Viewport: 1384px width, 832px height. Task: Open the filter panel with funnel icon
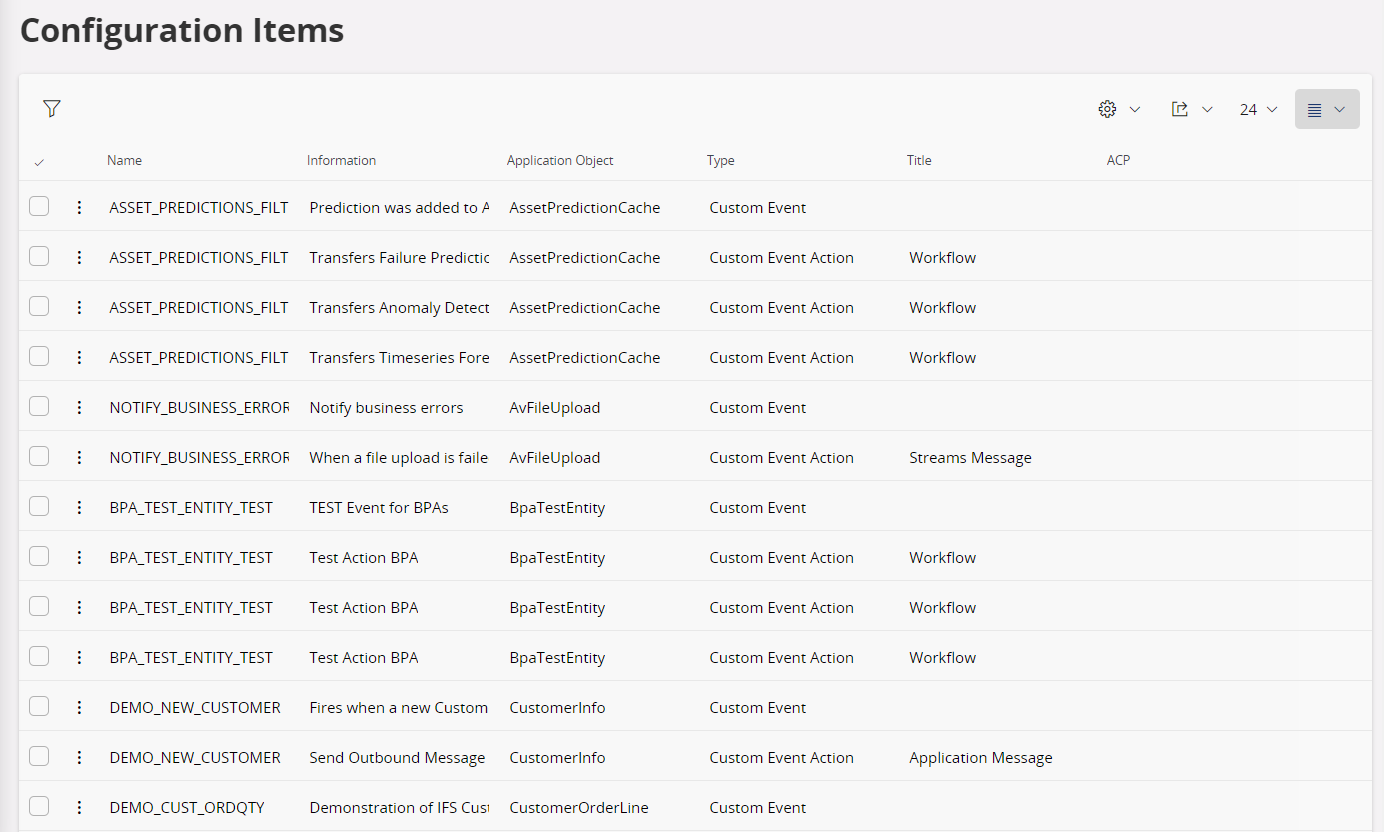pyautogui.click(x=52, y=109)
